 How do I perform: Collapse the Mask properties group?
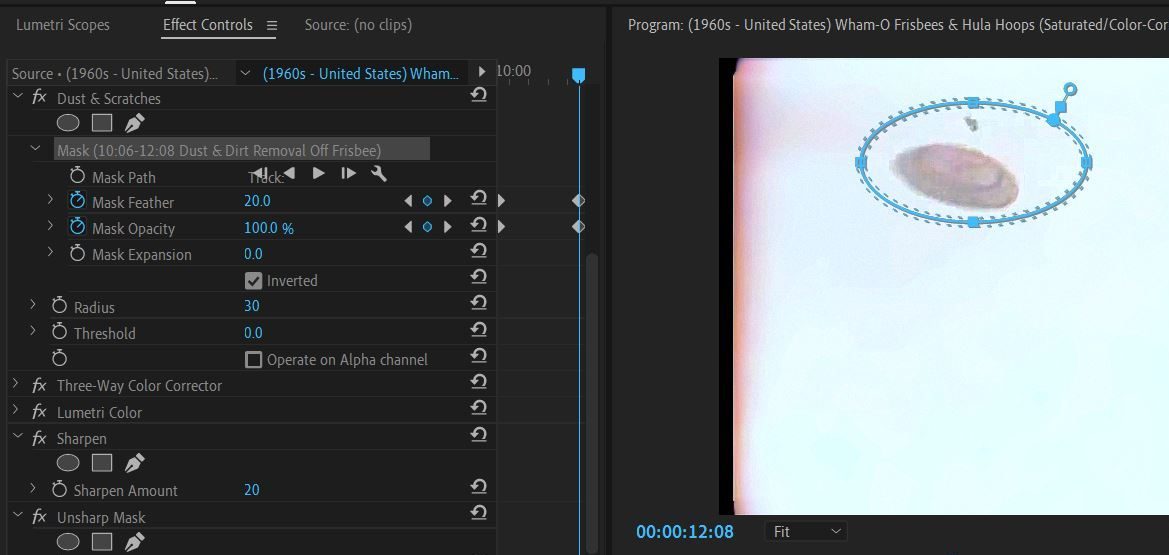(35, 148)
